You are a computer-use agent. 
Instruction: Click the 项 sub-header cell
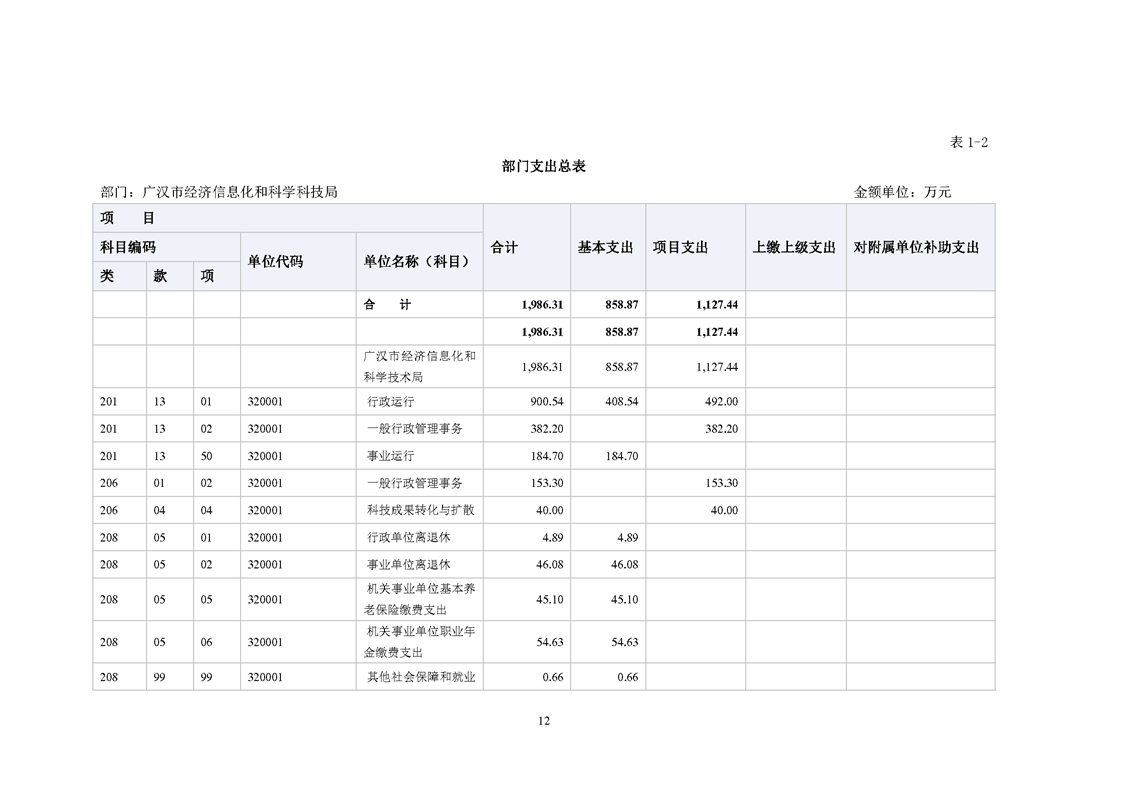tap(217, 276)
